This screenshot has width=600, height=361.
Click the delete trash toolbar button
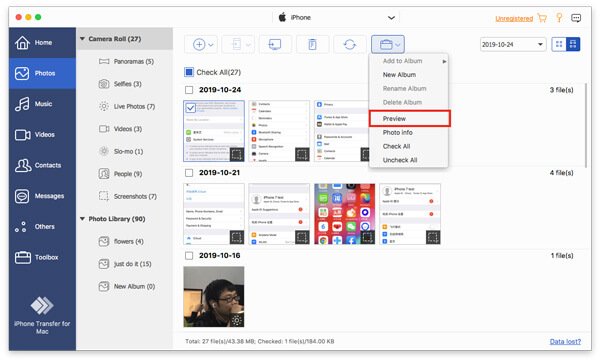[312, 44]
